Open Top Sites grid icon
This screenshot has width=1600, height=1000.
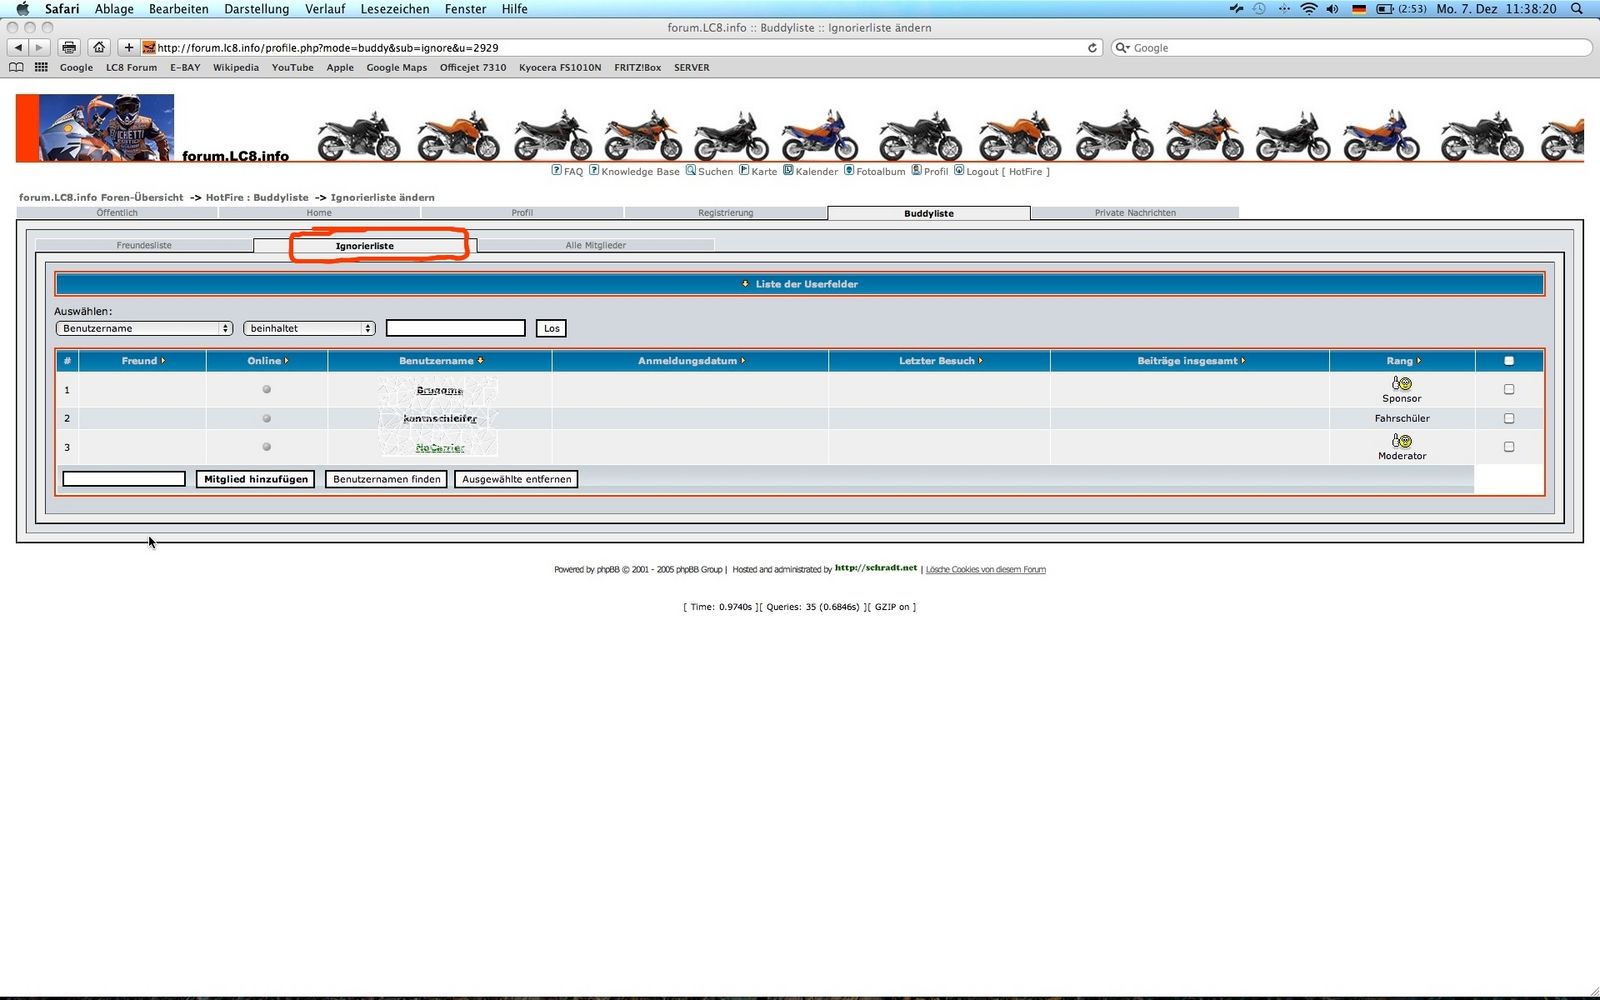pos(41,67)
